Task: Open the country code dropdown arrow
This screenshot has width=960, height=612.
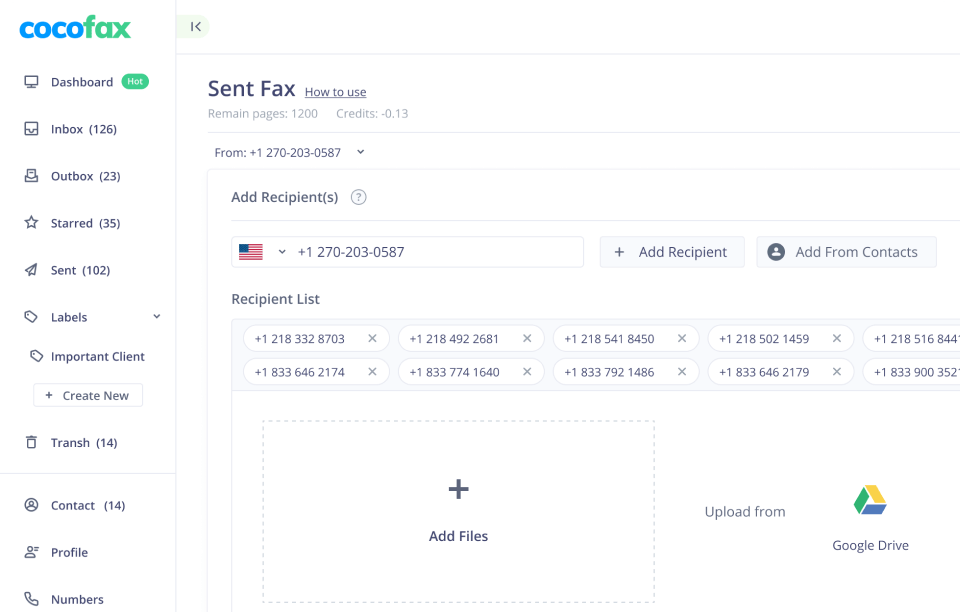Action: click(x=282, y=252)
